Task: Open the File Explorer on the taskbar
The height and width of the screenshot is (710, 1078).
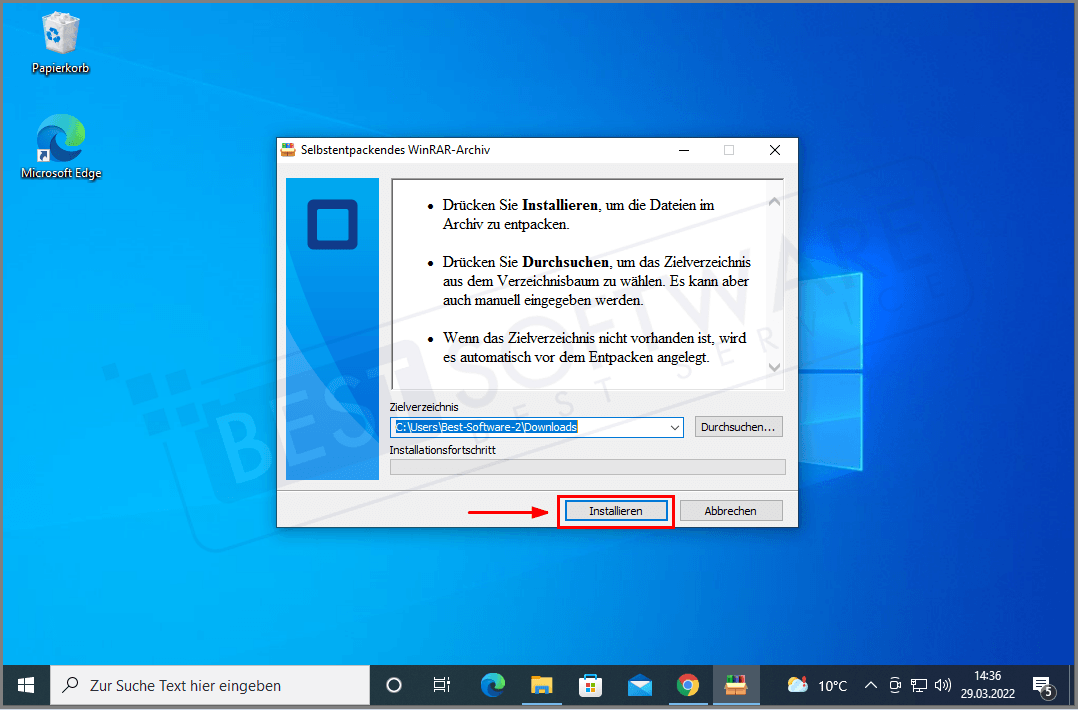Action: point(542,685)
